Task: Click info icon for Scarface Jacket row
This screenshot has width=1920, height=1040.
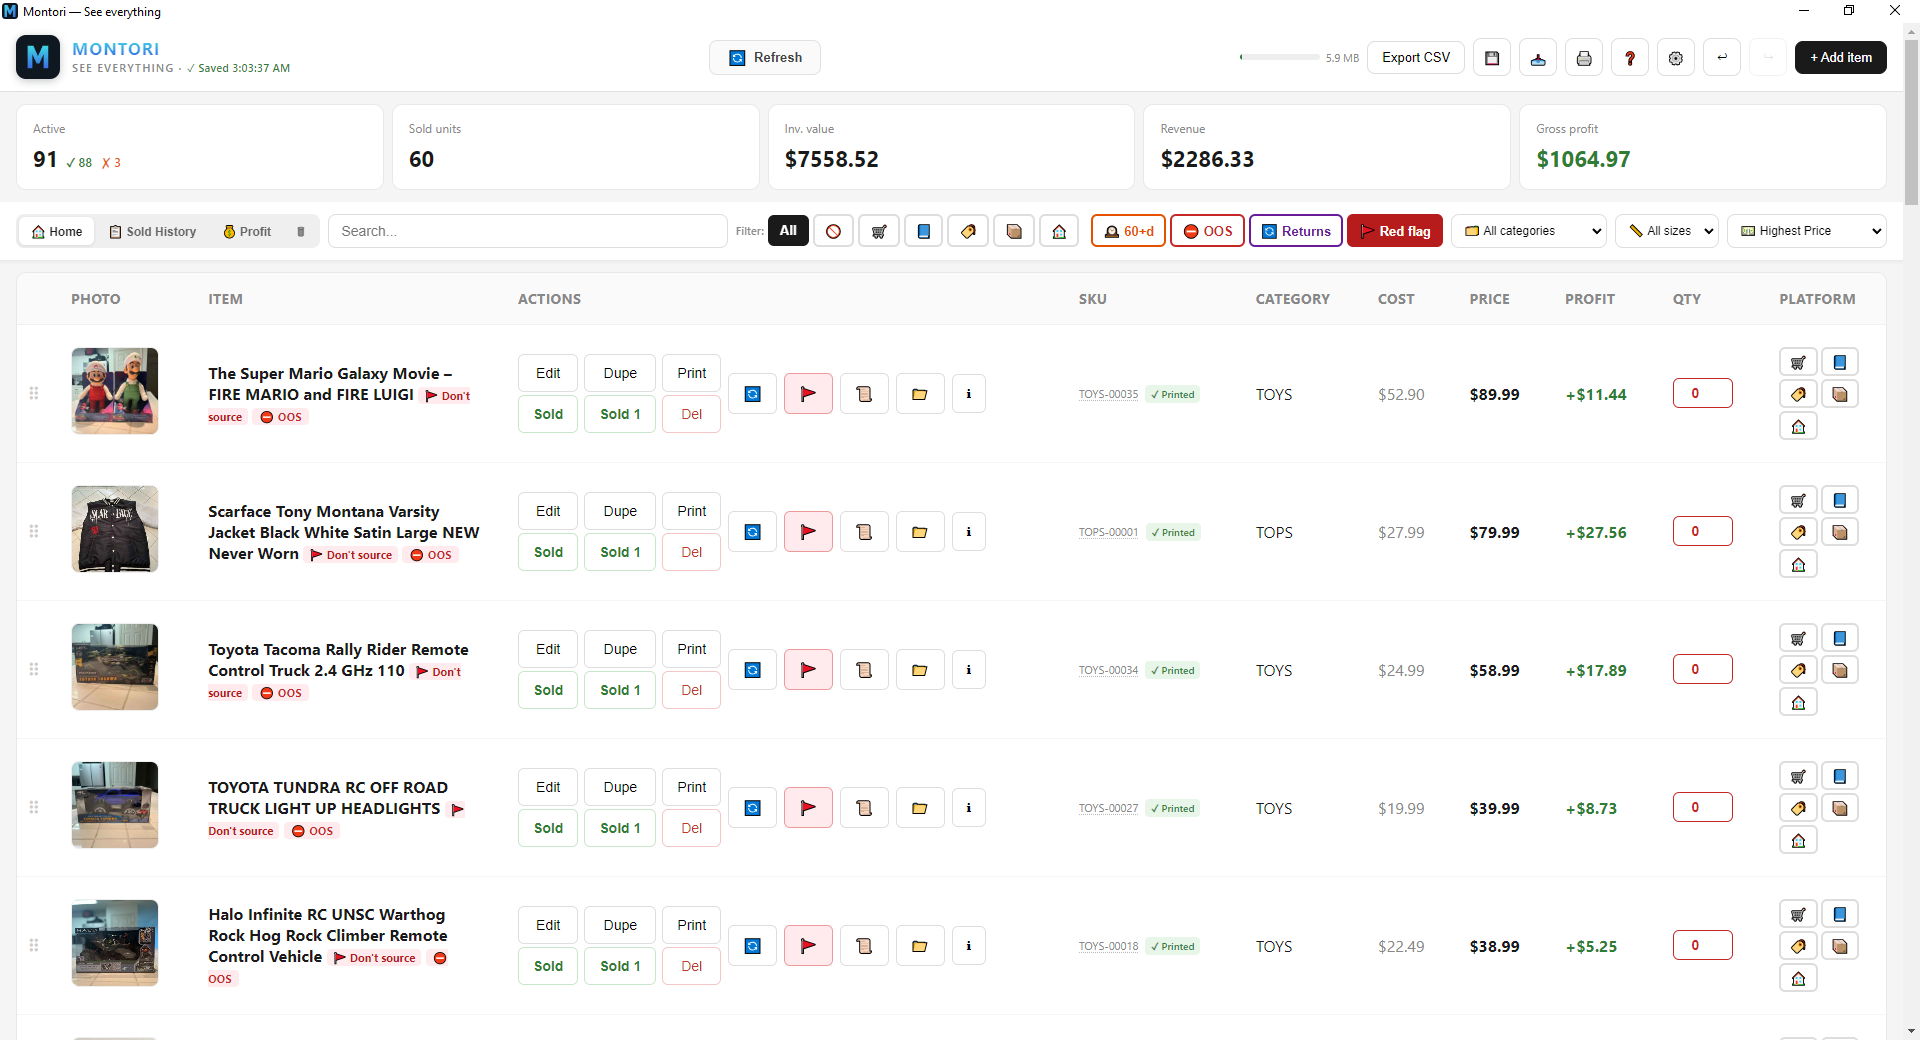Action: (969, 532)
